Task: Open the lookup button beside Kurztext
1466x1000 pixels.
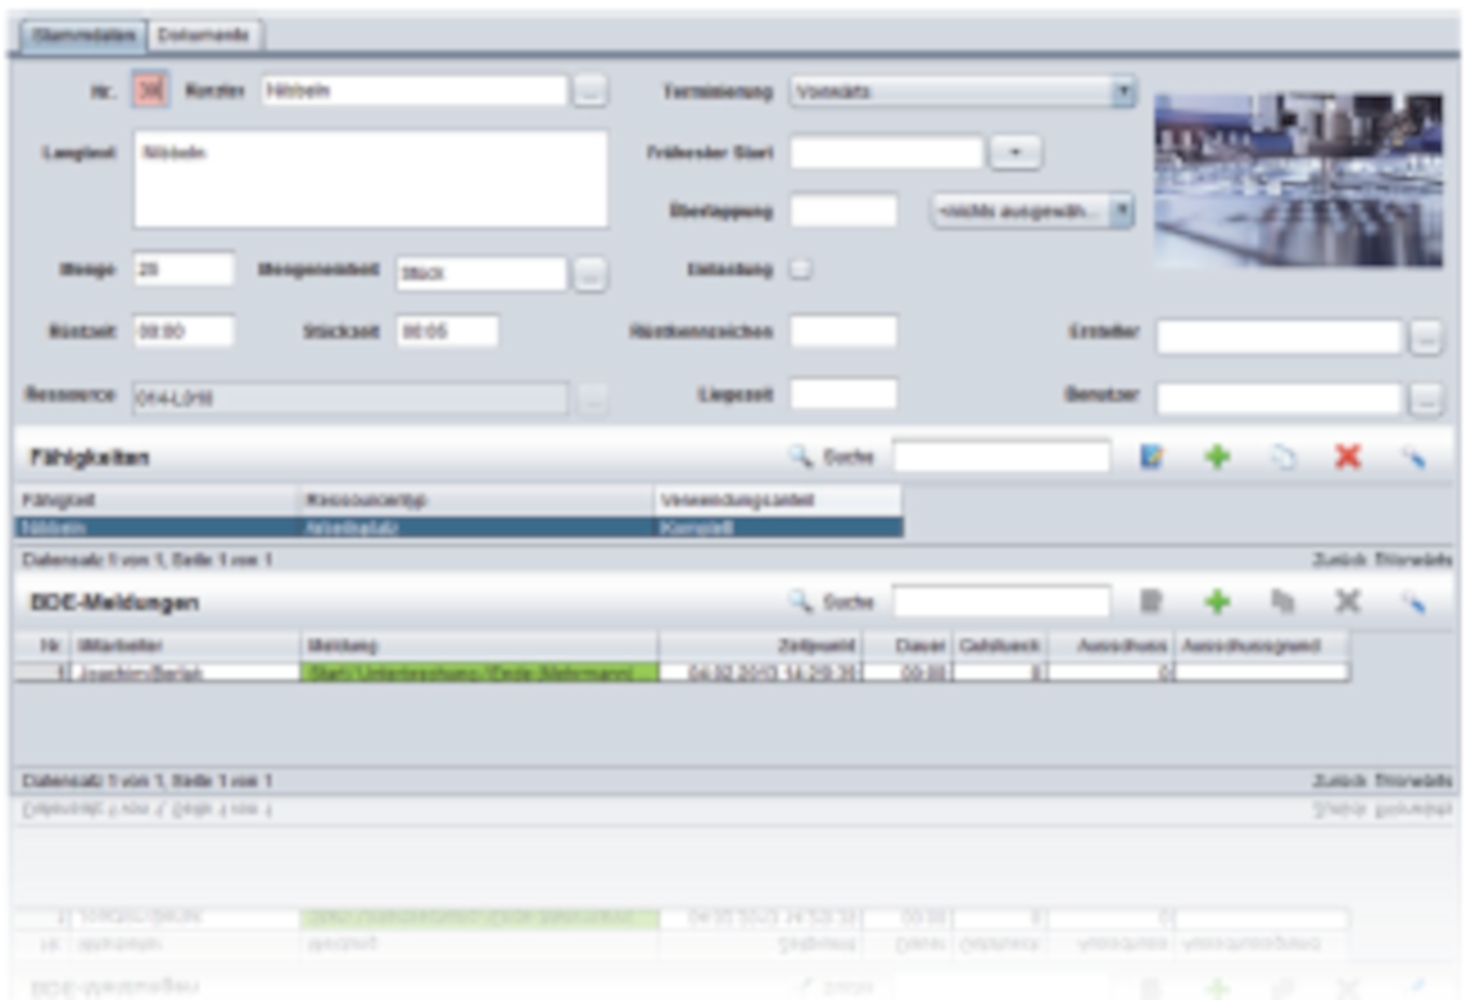Action: 590,91
